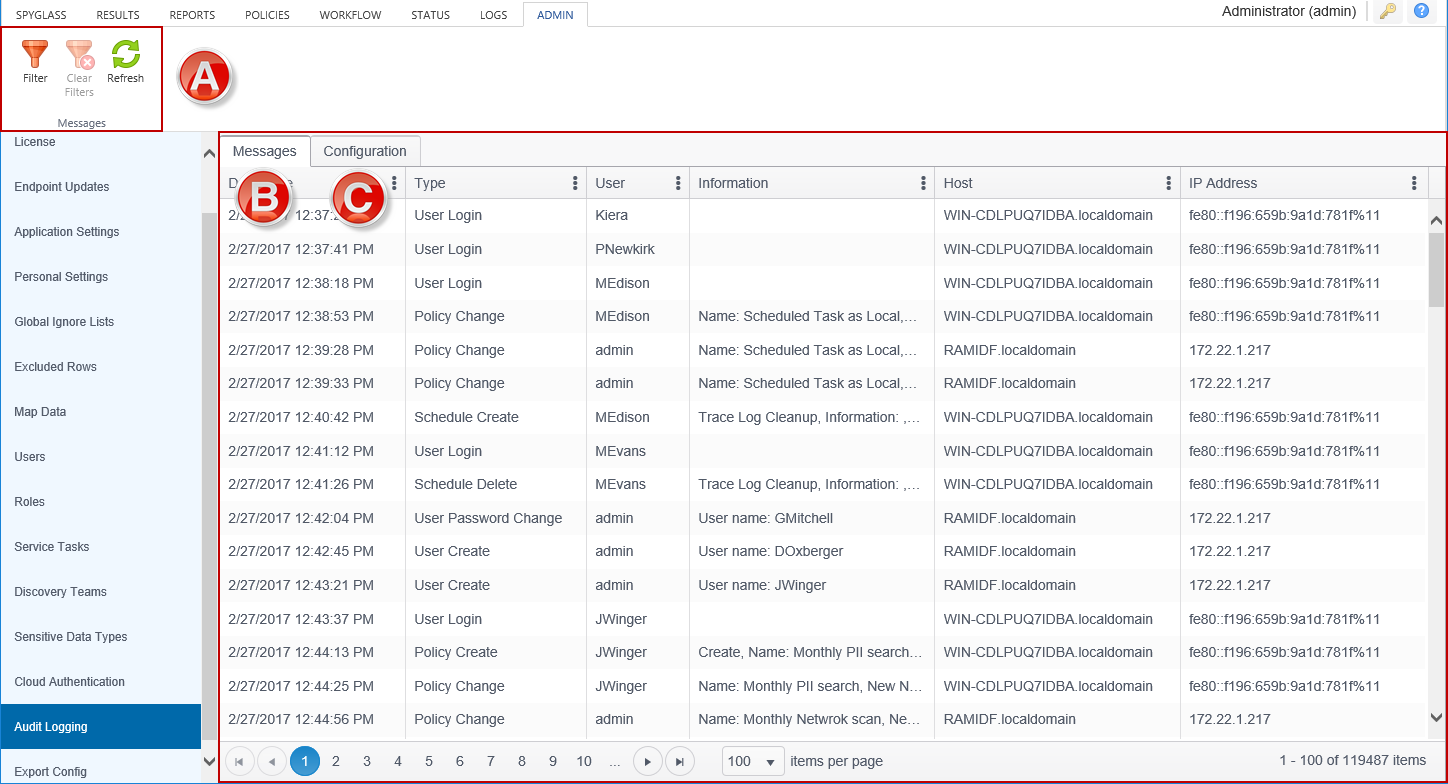
Task: Open the items per page dropdown
Action: (752, 762)
